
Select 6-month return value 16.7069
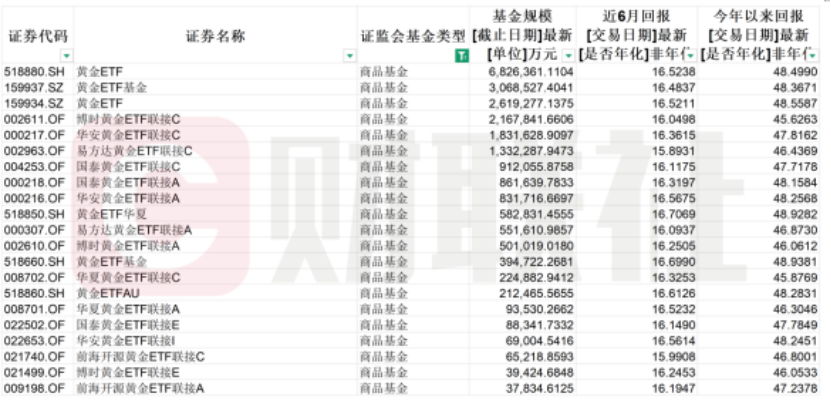[x=674, y=214]
